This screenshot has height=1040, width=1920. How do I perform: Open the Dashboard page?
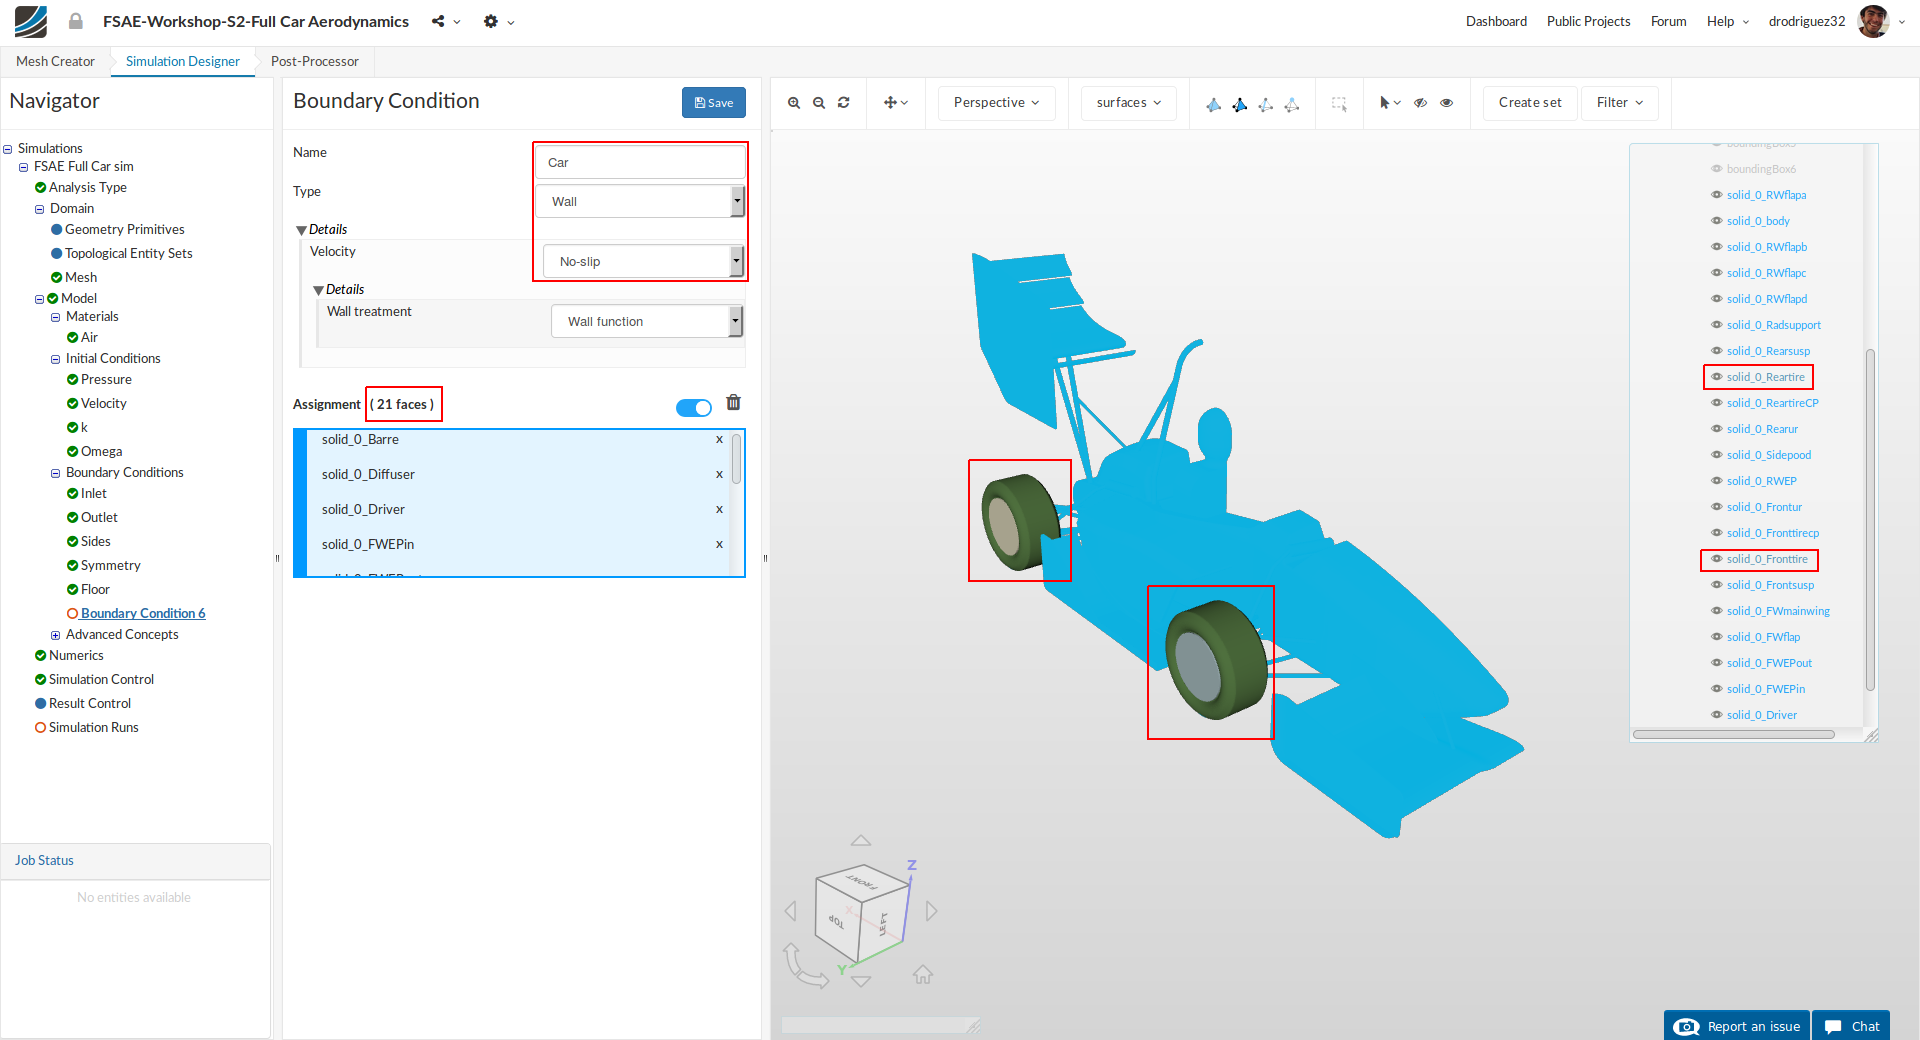tap(1496, 21)
